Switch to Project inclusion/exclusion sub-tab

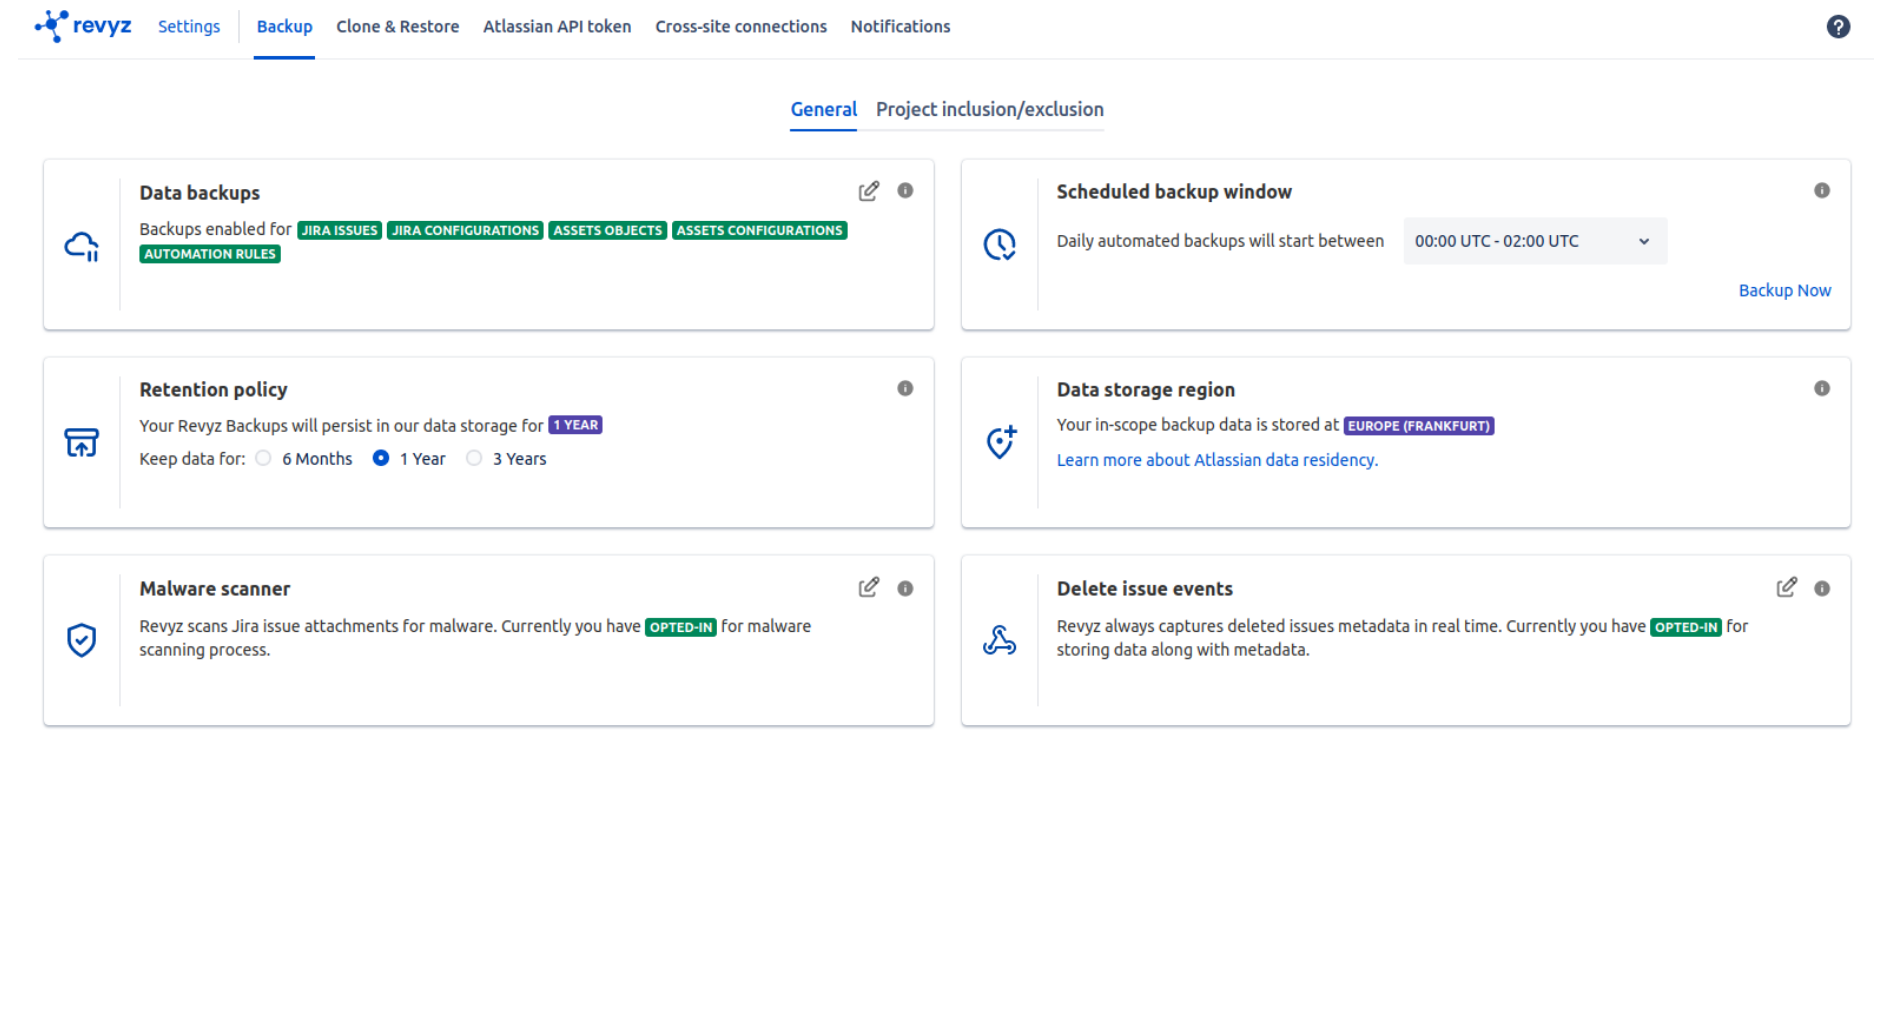tap(990, 109)
